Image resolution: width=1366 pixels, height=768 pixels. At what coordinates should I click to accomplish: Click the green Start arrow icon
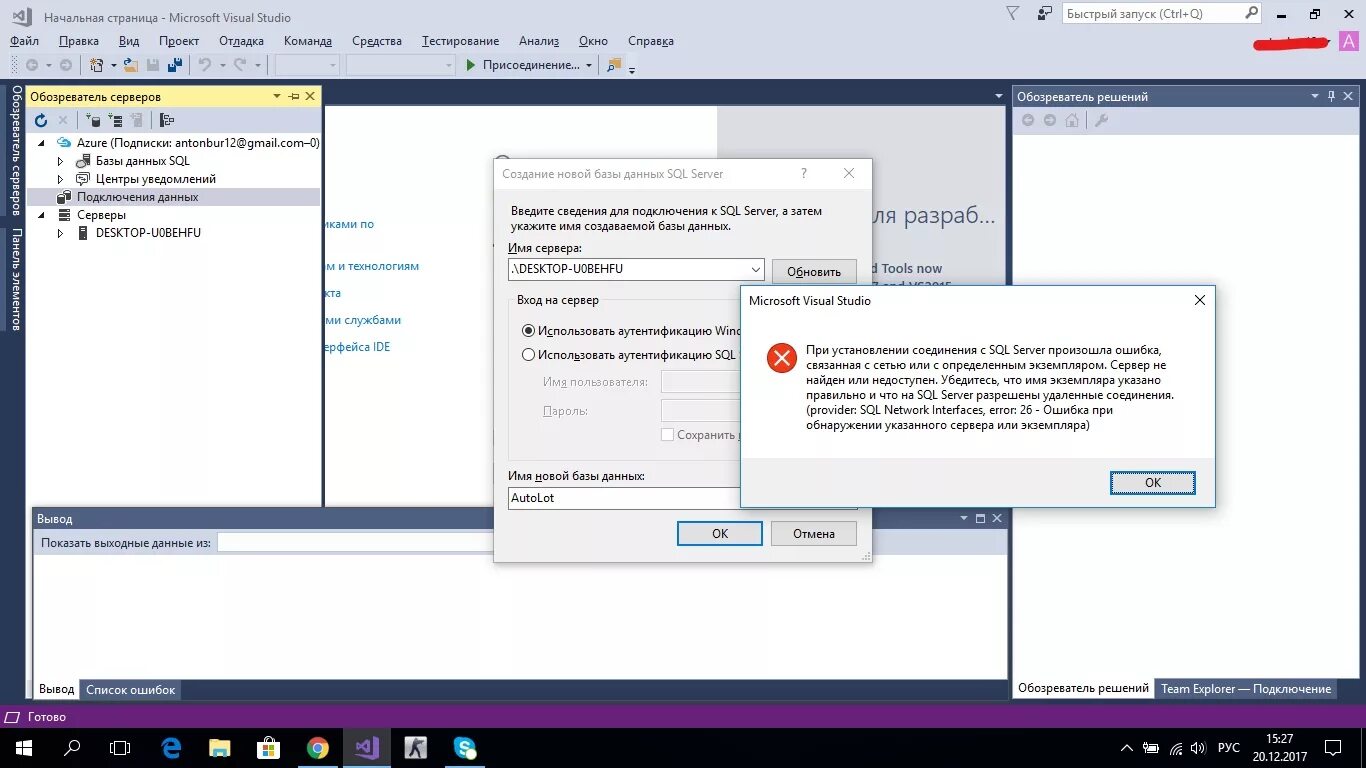tap(472, 65)
